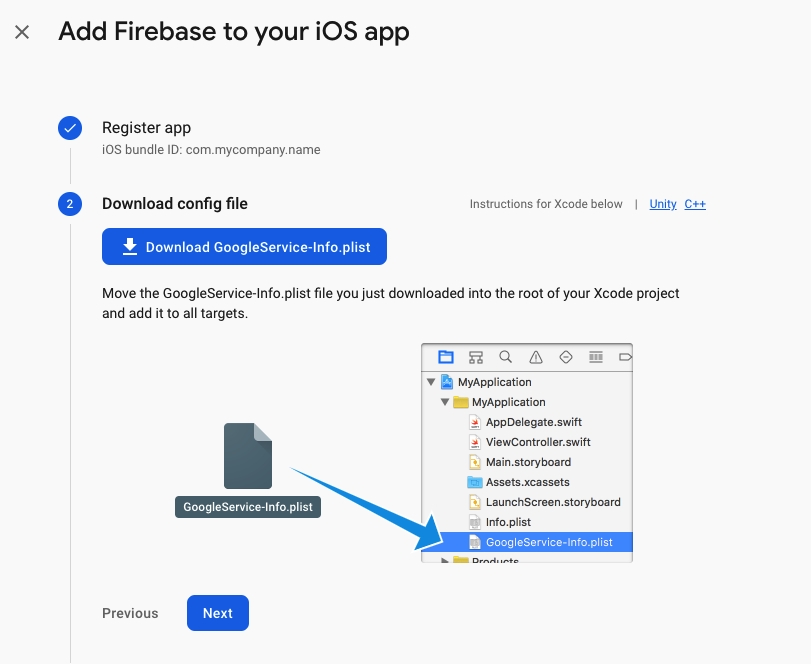
Task: Click the magnifying glass find navigator icon
Action: pos(506,357)
